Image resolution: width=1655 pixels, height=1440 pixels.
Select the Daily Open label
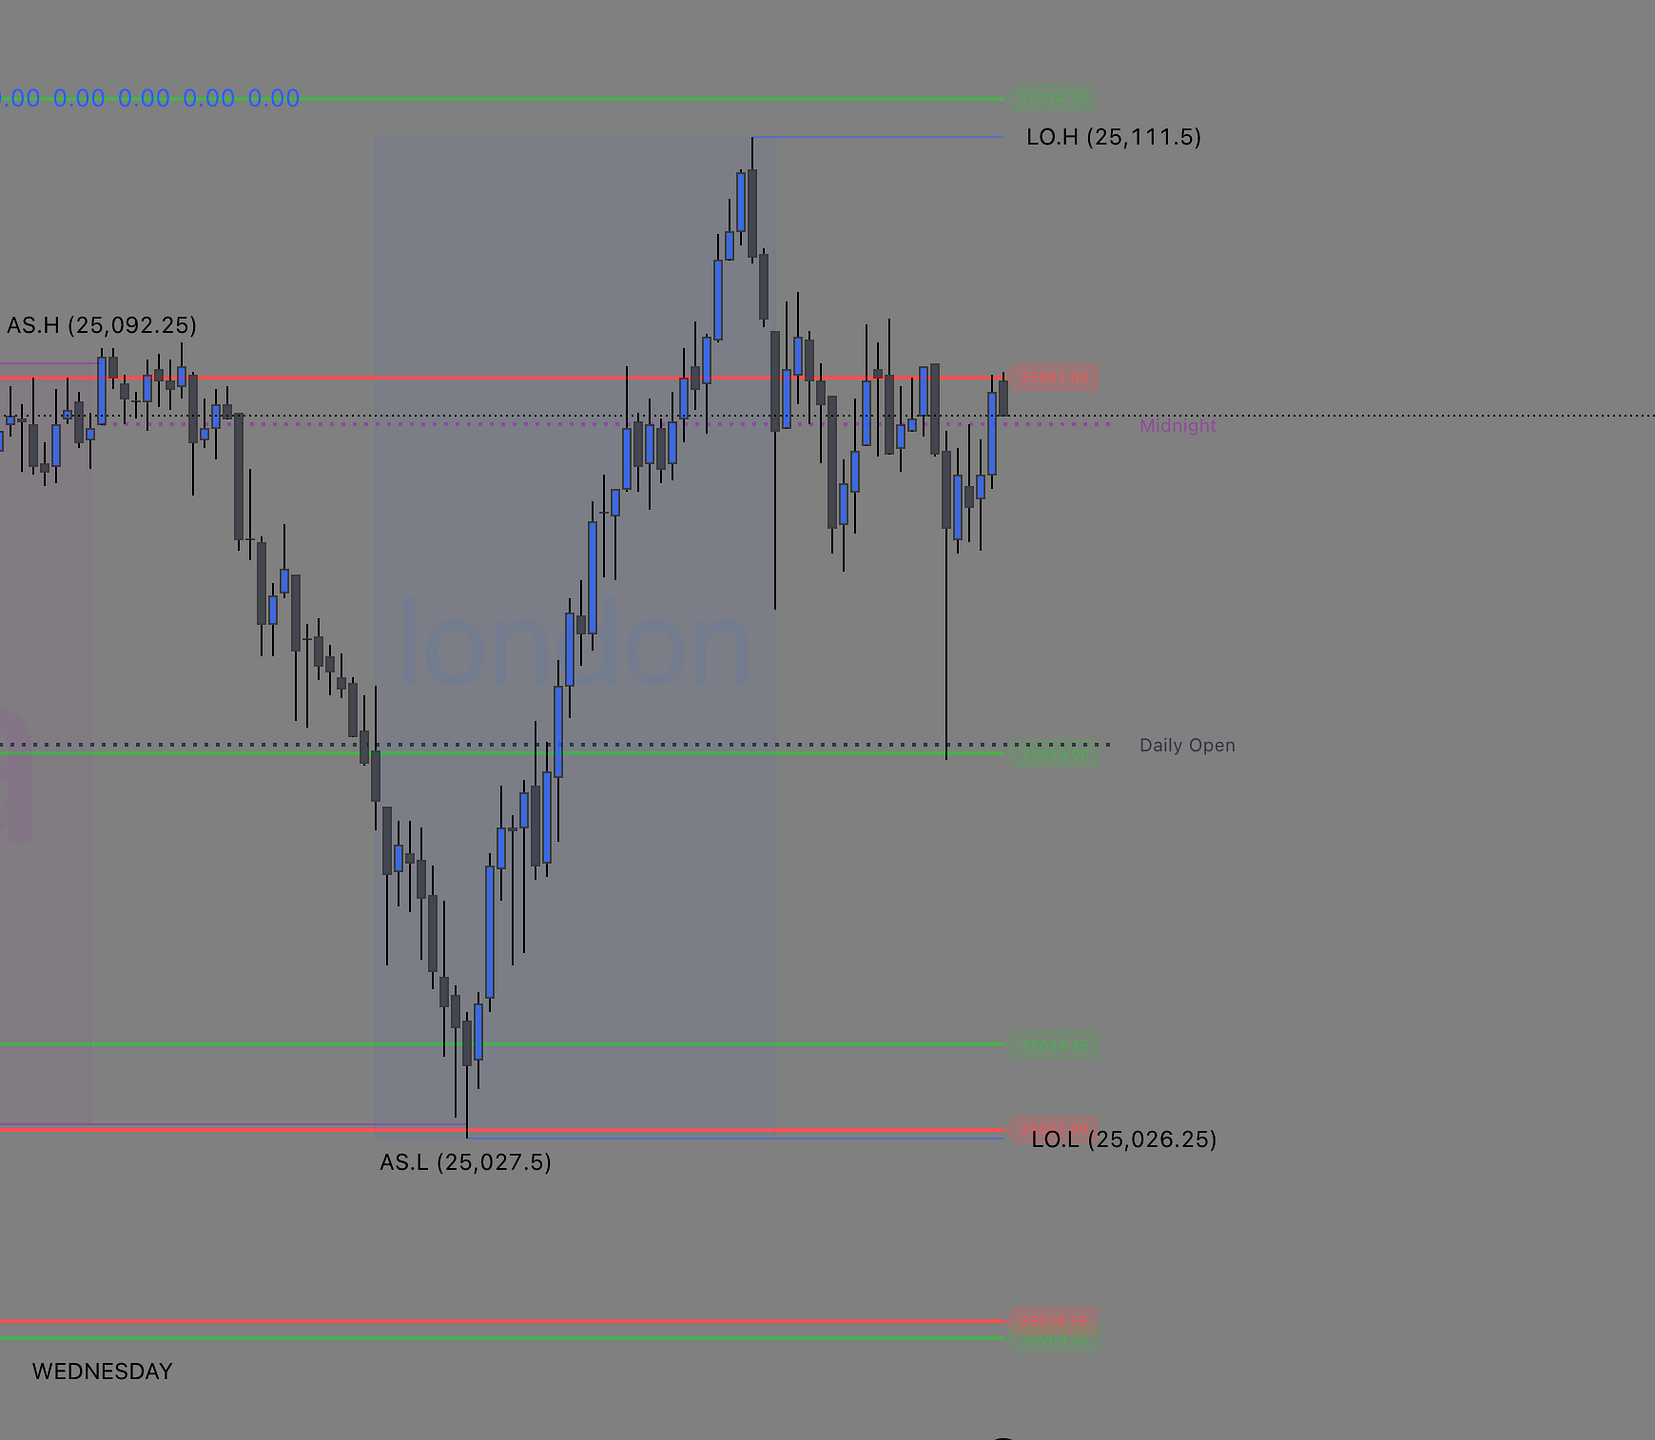click(x=1187, y=745)
